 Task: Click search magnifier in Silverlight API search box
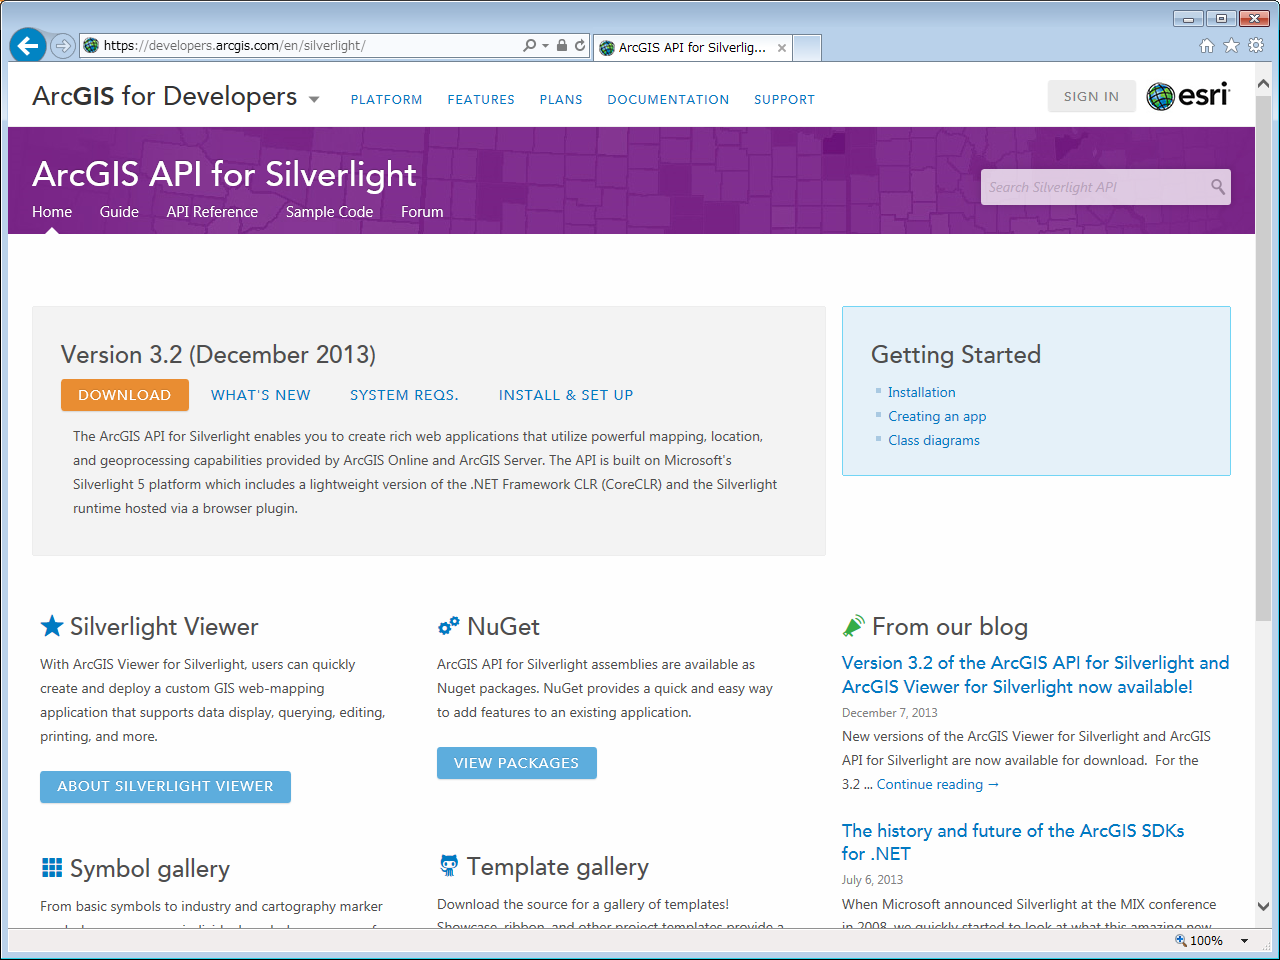pyautogui.click(x=1217, y=187)
